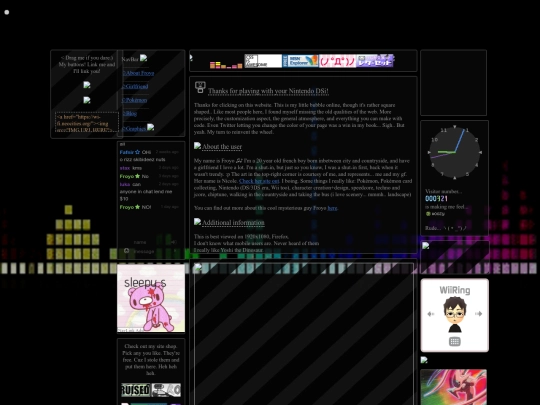
Task: Click the RUISED shop button
Action: [x=136, y=390]
